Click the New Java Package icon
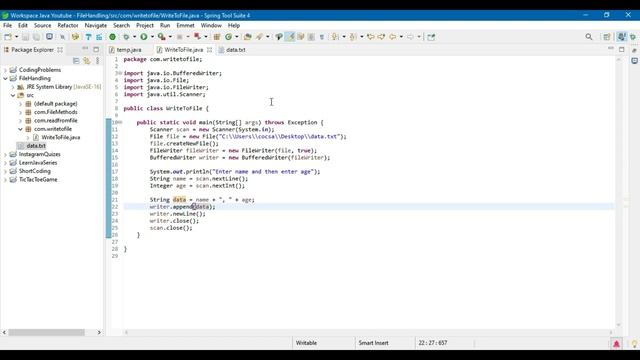The image size is (640, 360). tap(217, 37)
